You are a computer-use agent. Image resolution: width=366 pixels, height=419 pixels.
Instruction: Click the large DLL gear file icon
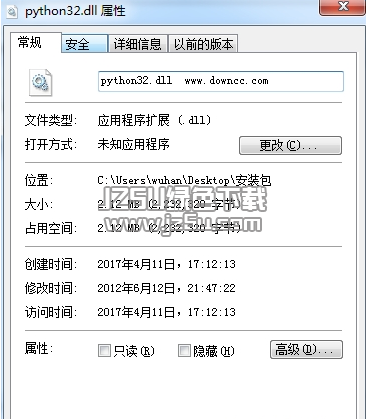(40, 83)
